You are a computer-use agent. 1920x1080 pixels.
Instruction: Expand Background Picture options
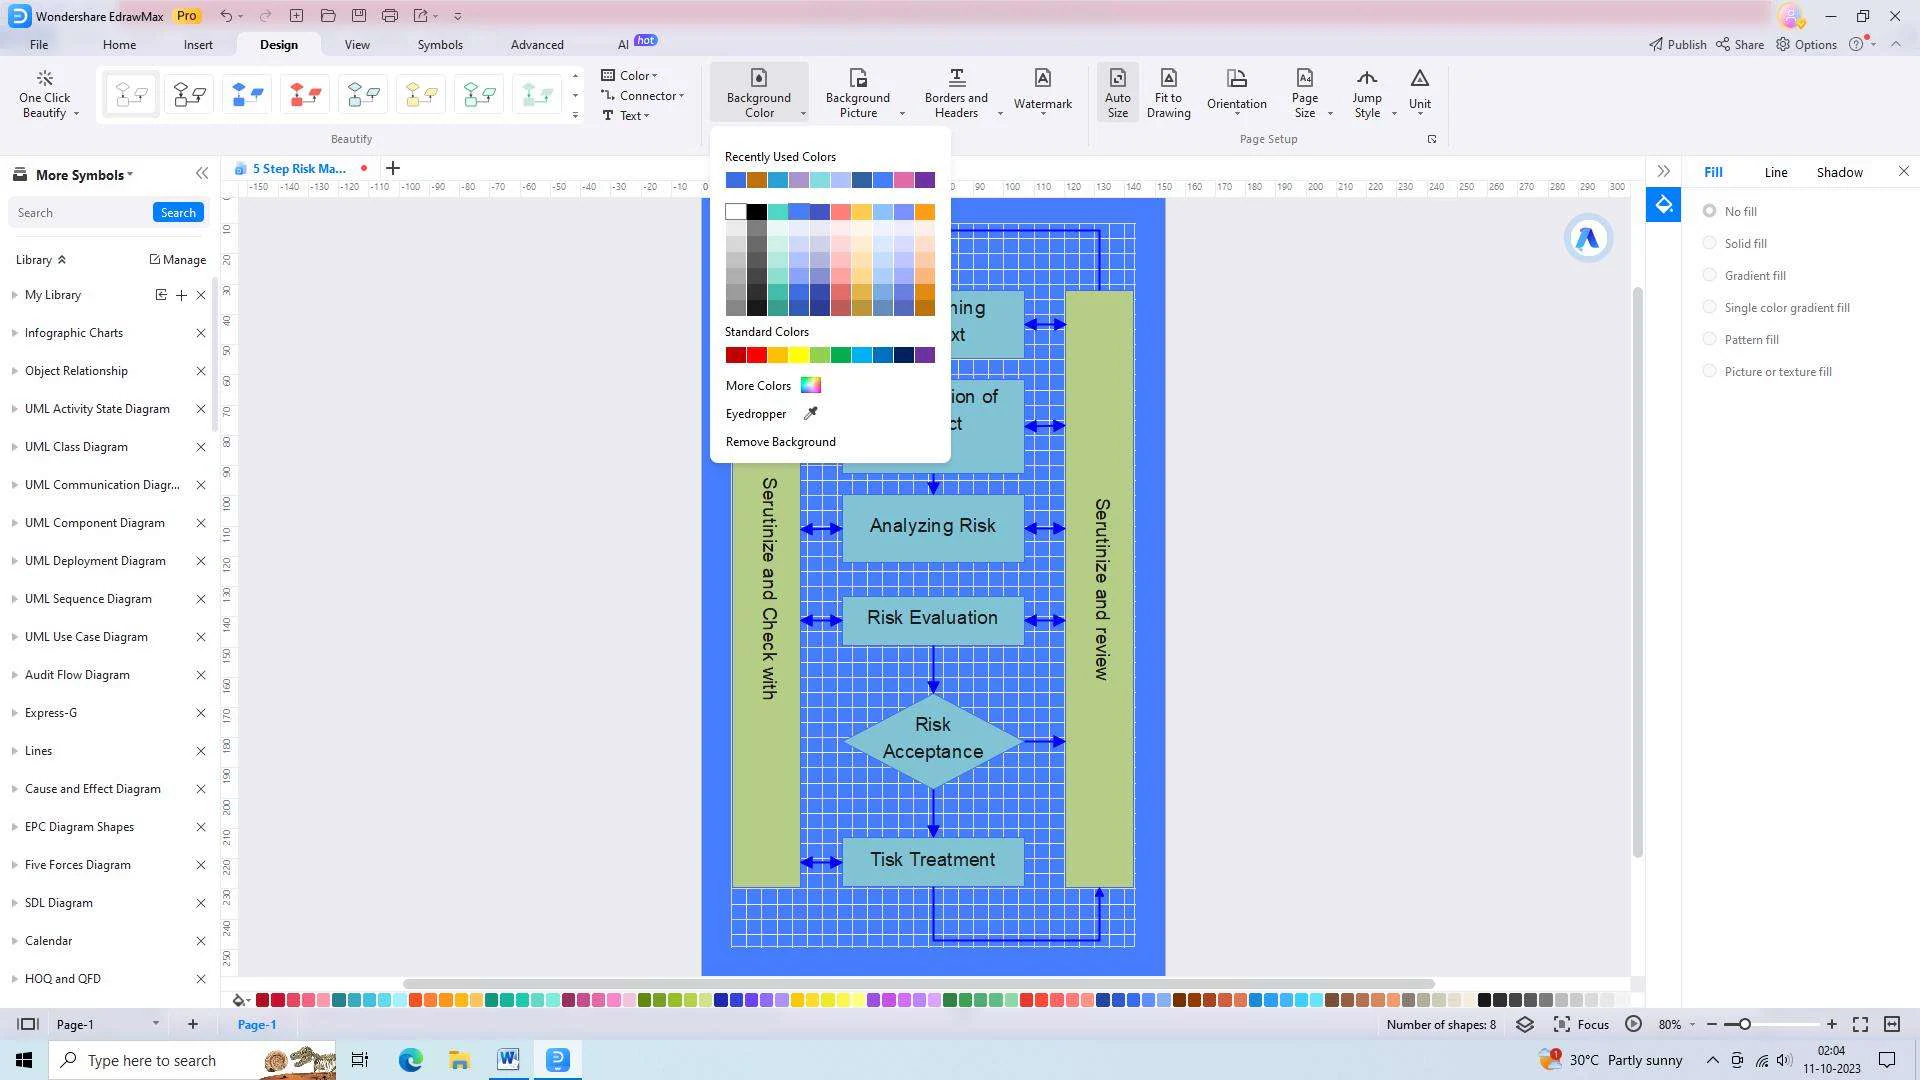[902, 115]
